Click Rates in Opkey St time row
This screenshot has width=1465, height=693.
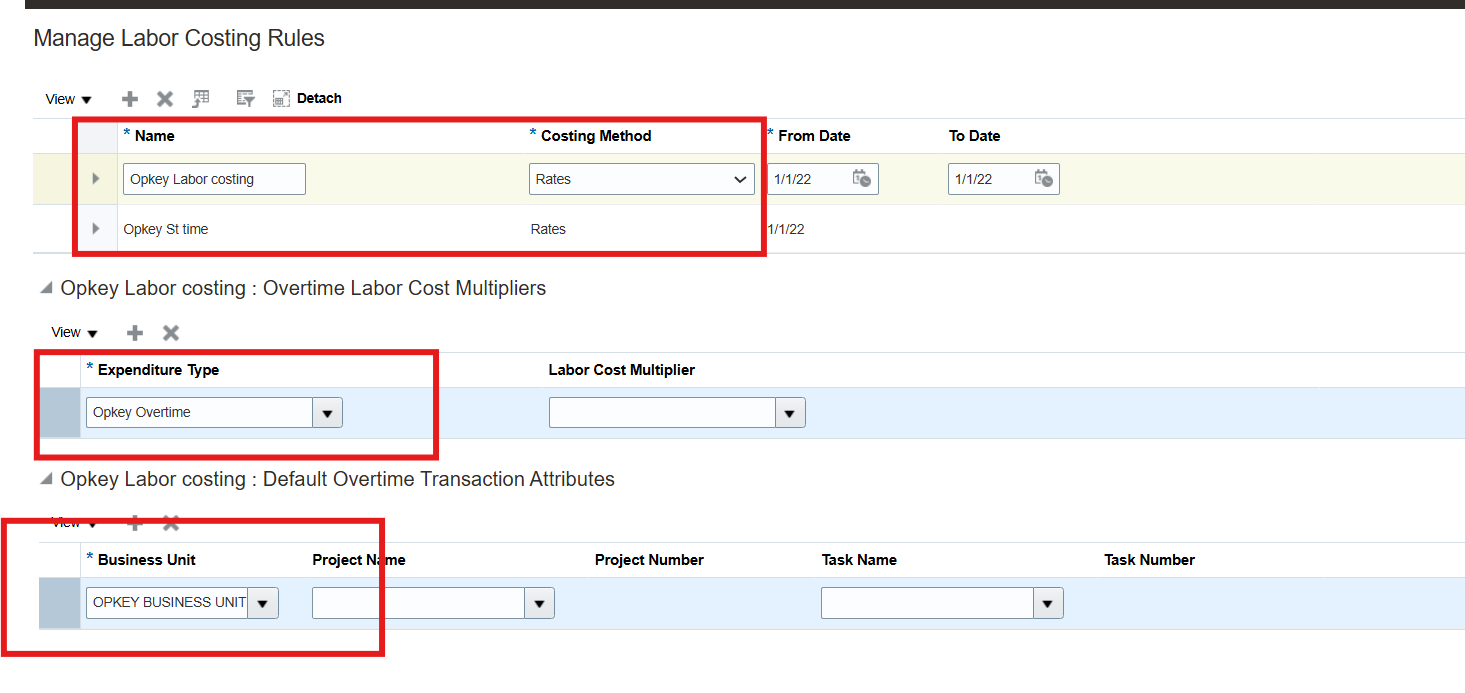click(548, 229)
